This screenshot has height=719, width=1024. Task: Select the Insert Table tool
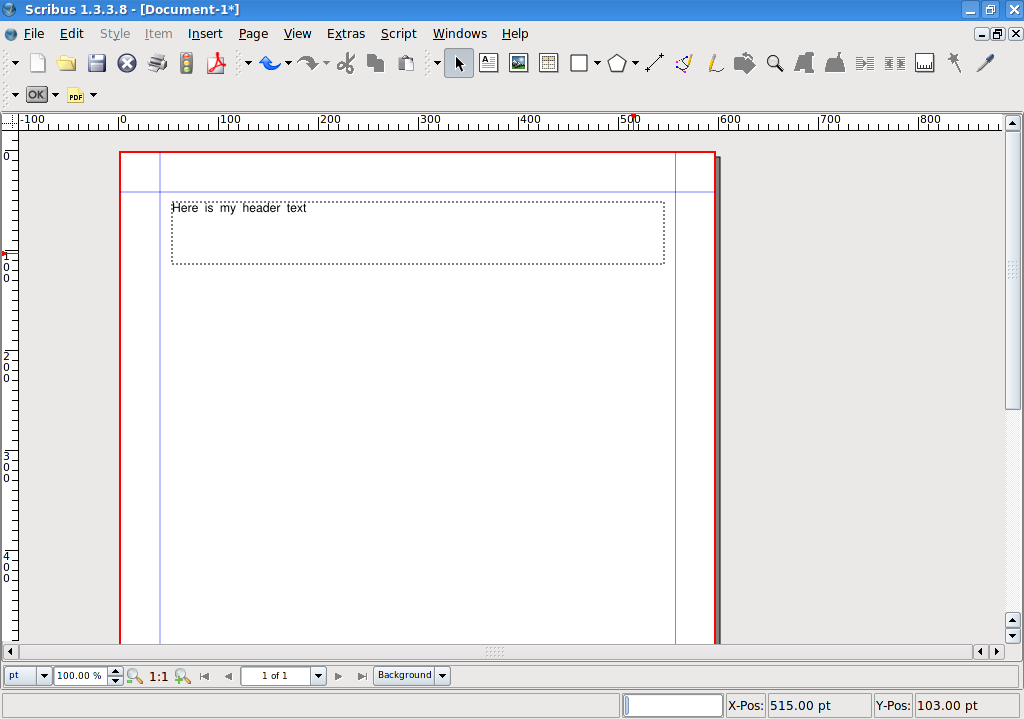(548, 63)
